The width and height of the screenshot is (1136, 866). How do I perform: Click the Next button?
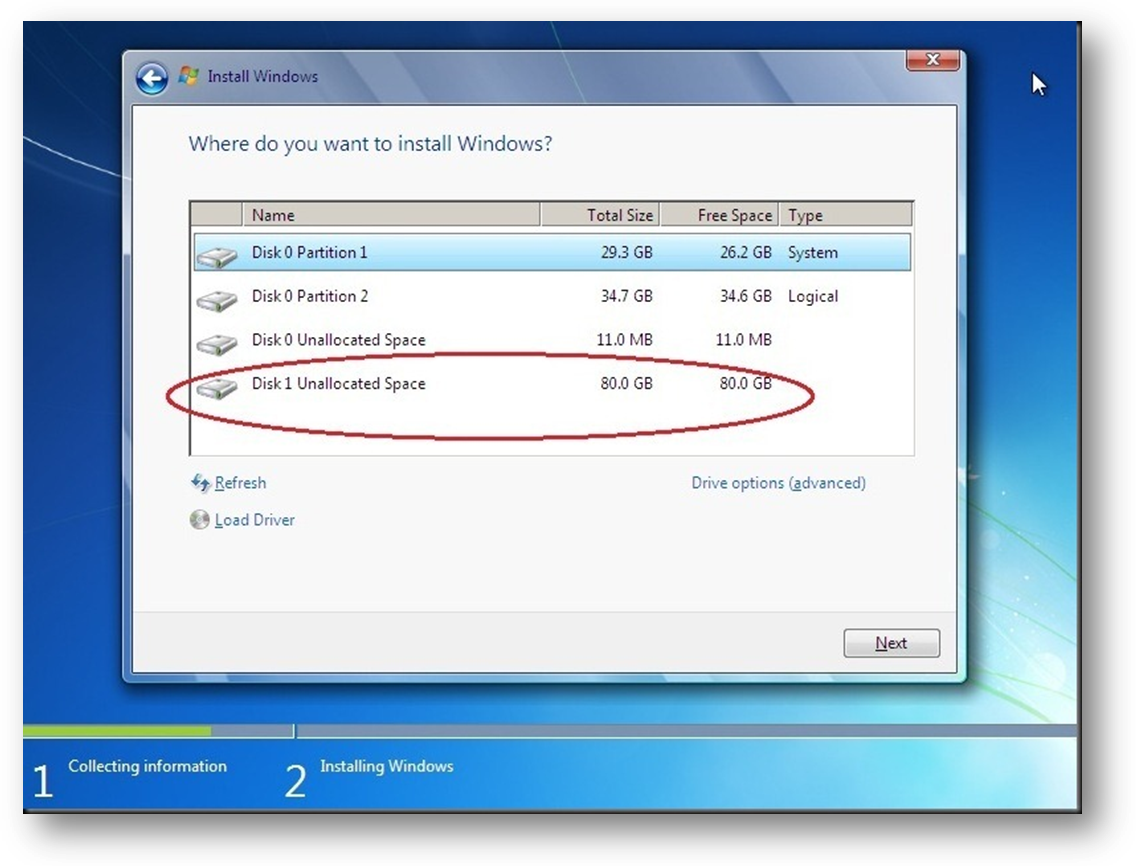(891, 643)
